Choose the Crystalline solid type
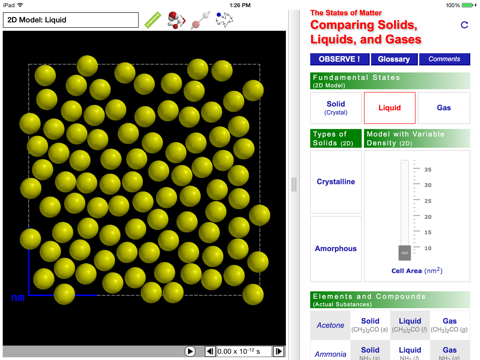 [x=336, y=182]
